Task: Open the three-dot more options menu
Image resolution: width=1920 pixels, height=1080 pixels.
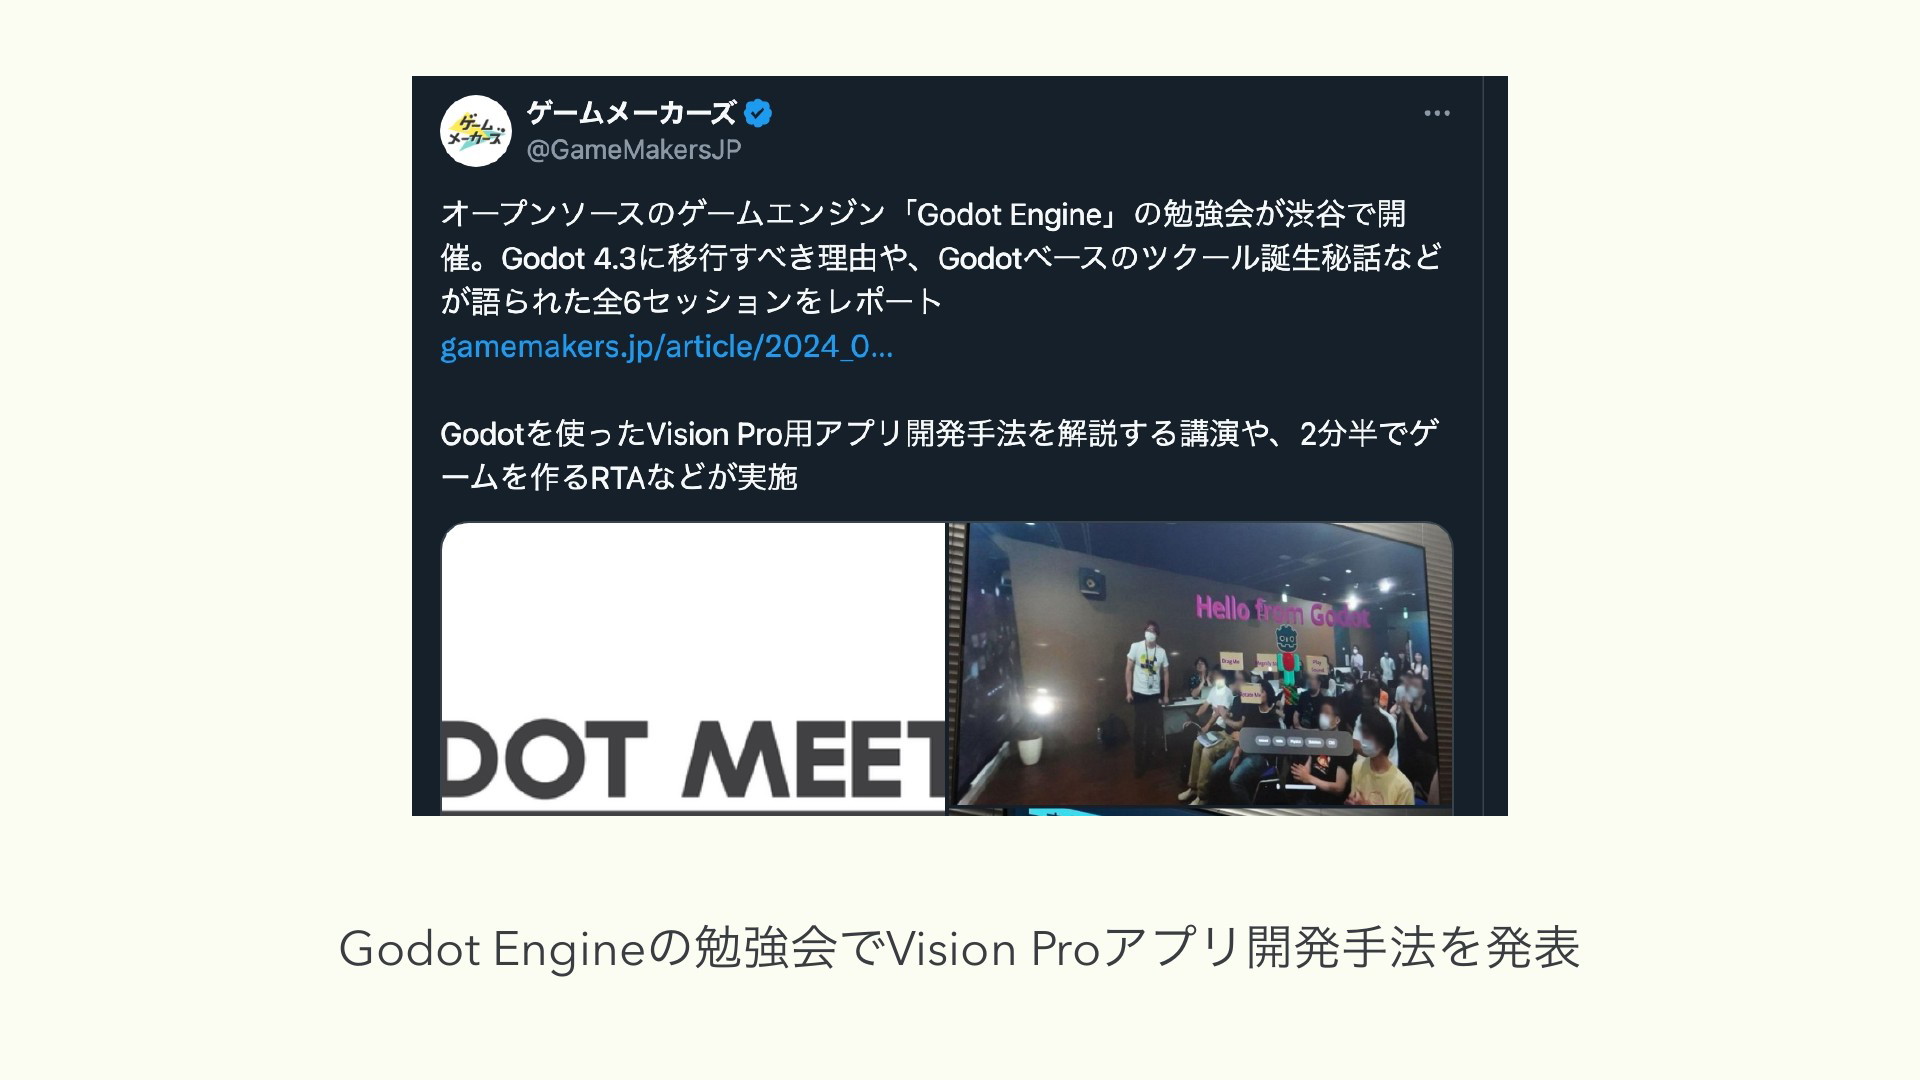Action: (x=1437, y=113)
